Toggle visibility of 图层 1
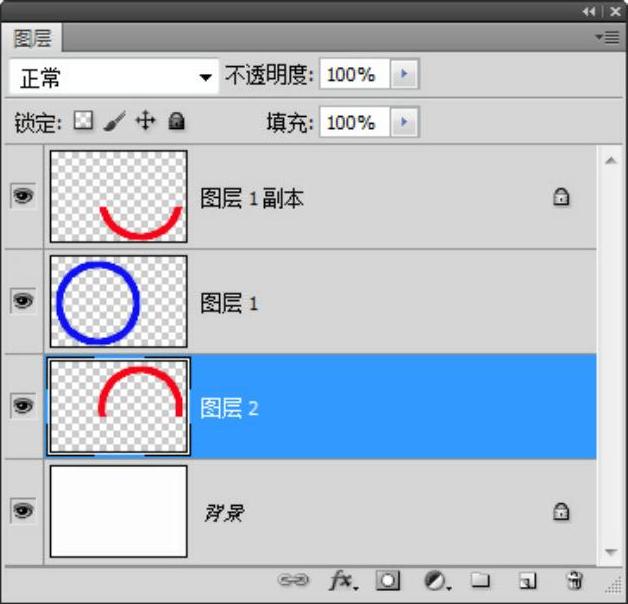This screenshot has height=604, width=628. (22, 301)
